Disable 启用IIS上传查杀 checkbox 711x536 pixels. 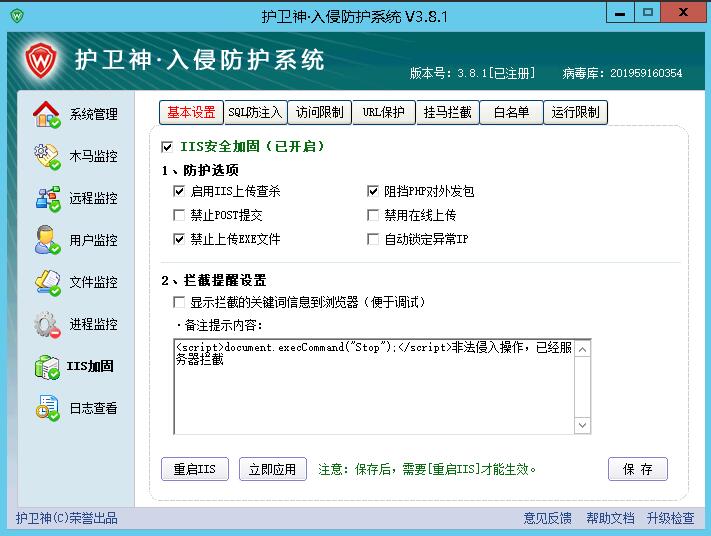point(179,191)
